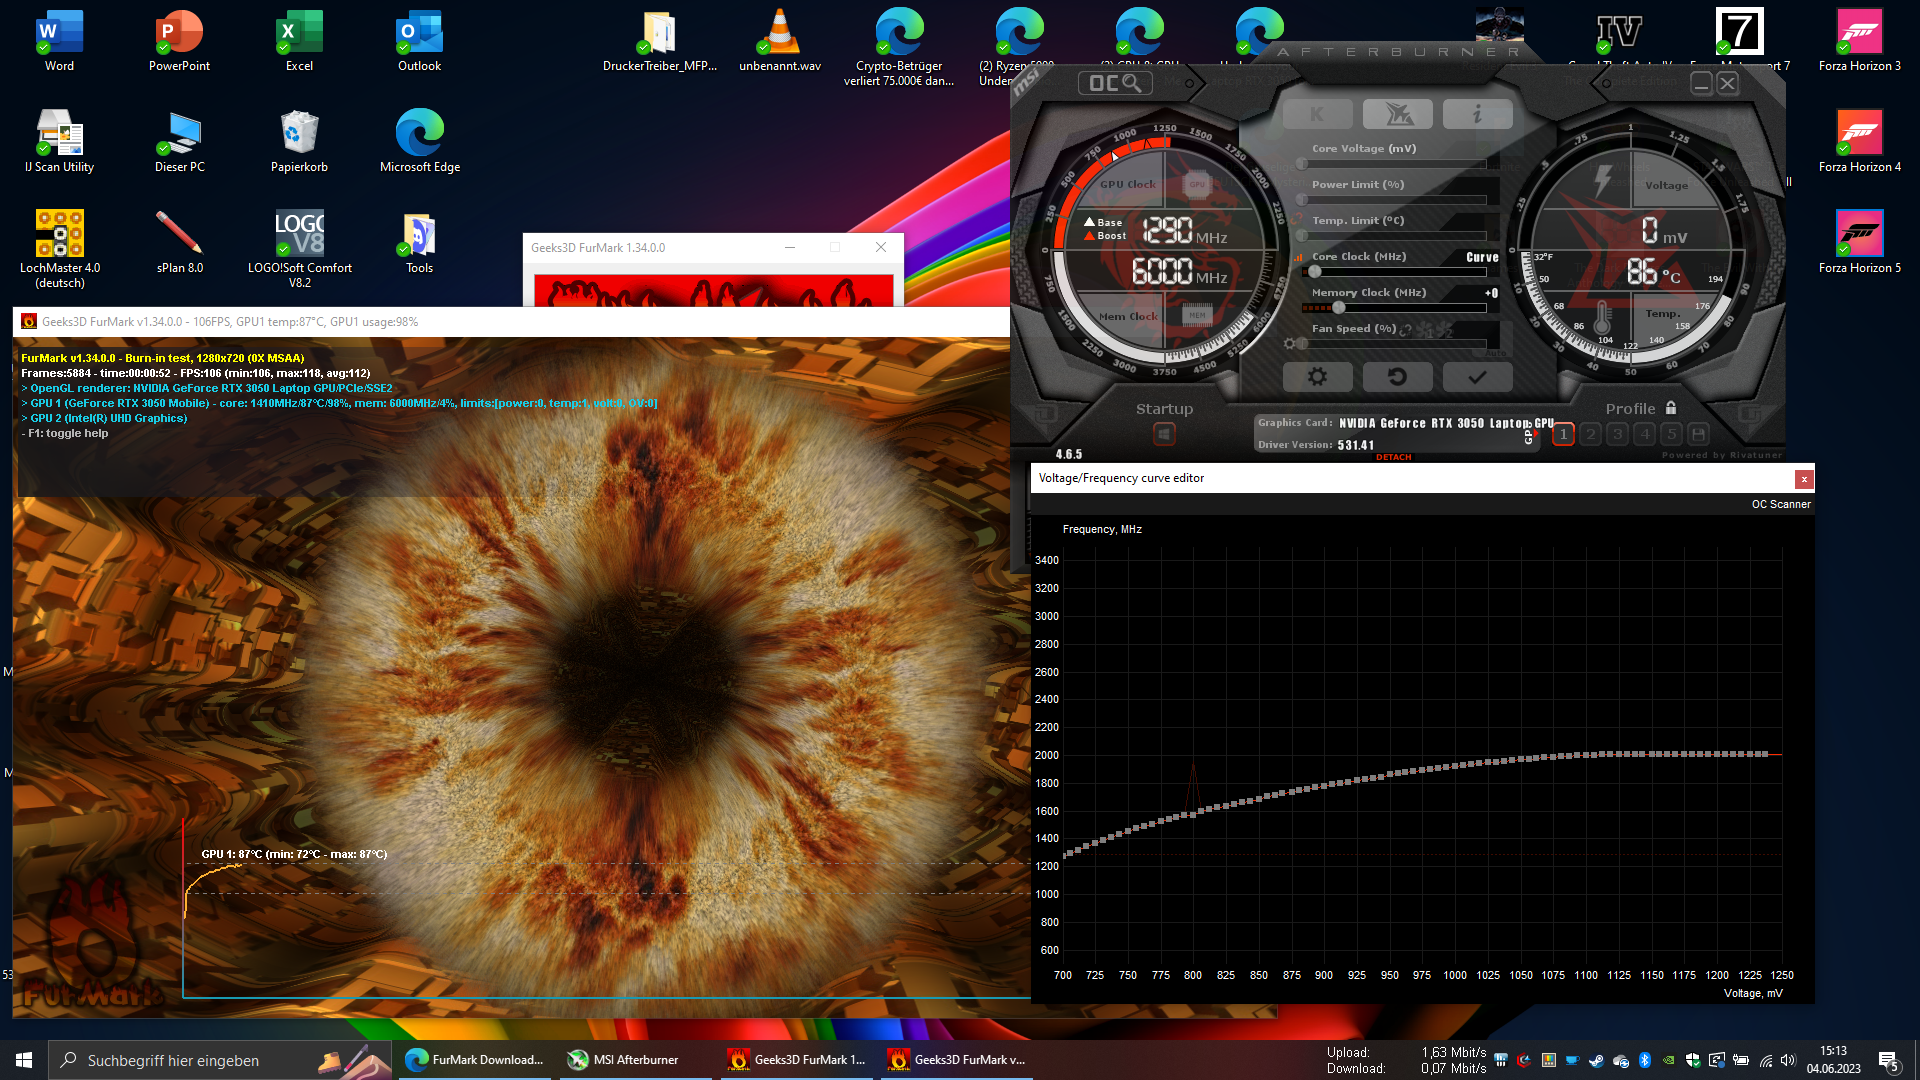Image resolution: width=1920 pixels, height=1080 pixels.
Task: Click the reset-to-defaults arrow button
Action: (x=1397, y=377)
